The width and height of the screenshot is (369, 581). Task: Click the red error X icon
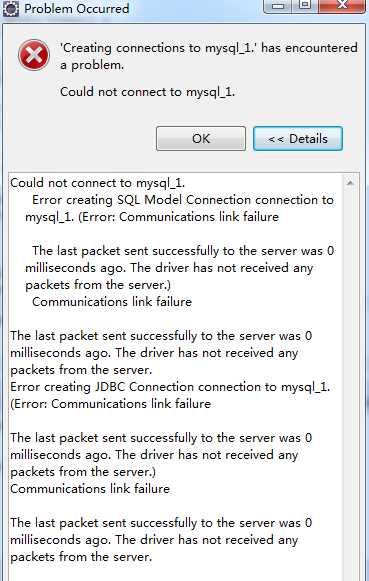tap(34, 55)
